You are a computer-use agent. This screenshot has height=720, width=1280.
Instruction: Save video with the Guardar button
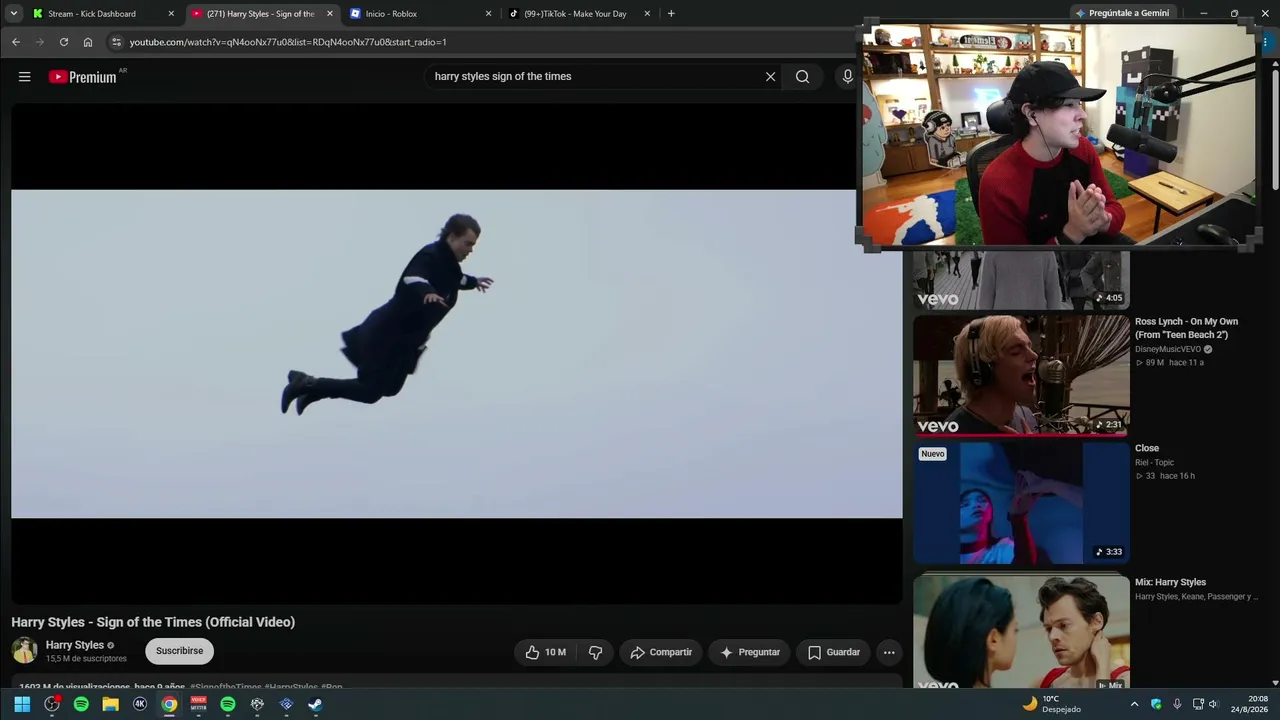834,652
